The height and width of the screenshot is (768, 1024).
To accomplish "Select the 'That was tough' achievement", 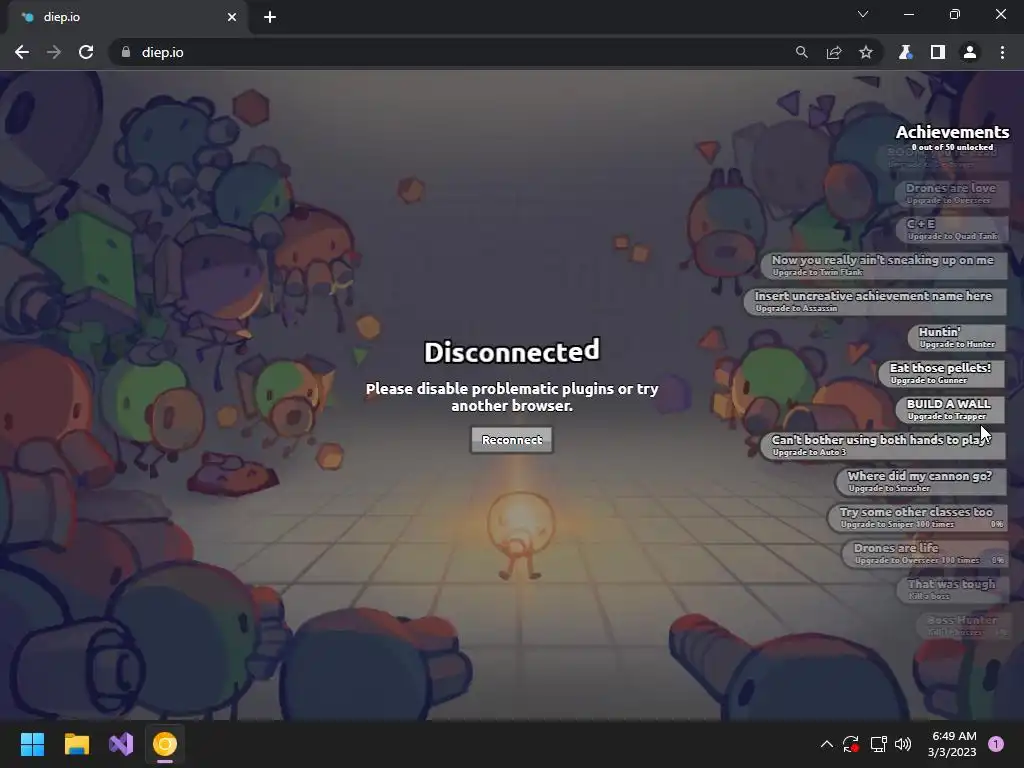I will (952, 589).
